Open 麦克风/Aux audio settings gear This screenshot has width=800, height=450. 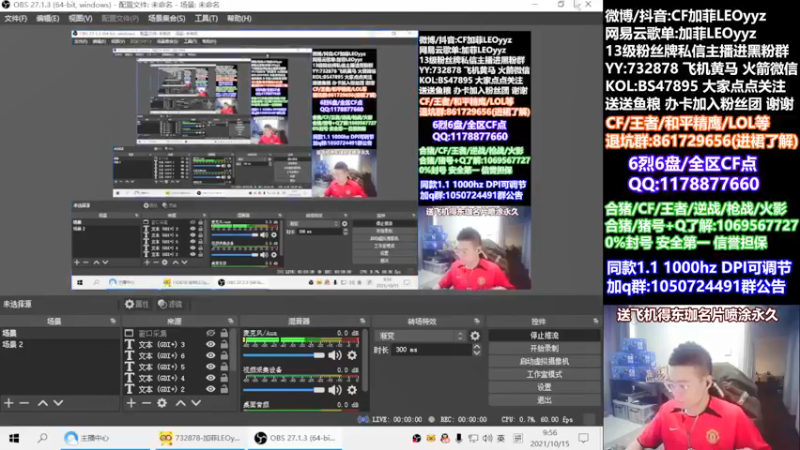click(x=352, y=355)
